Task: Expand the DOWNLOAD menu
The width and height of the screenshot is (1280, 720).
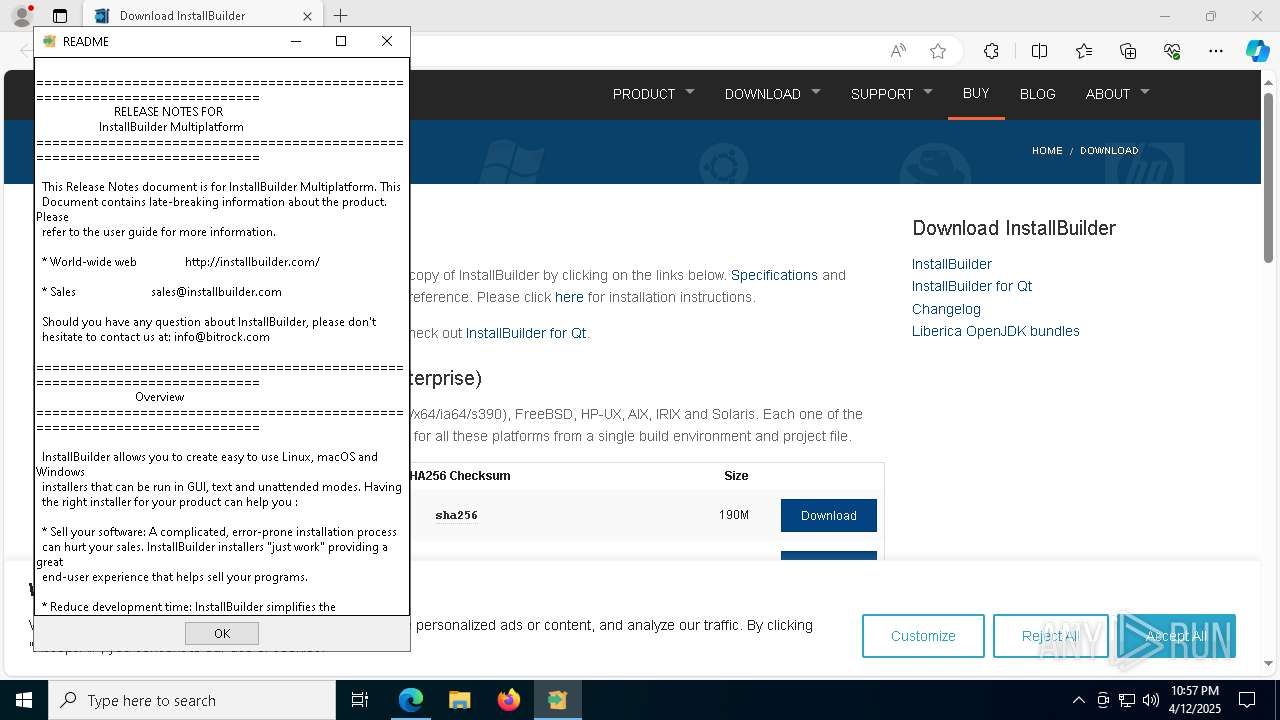Action: (772, 94)
